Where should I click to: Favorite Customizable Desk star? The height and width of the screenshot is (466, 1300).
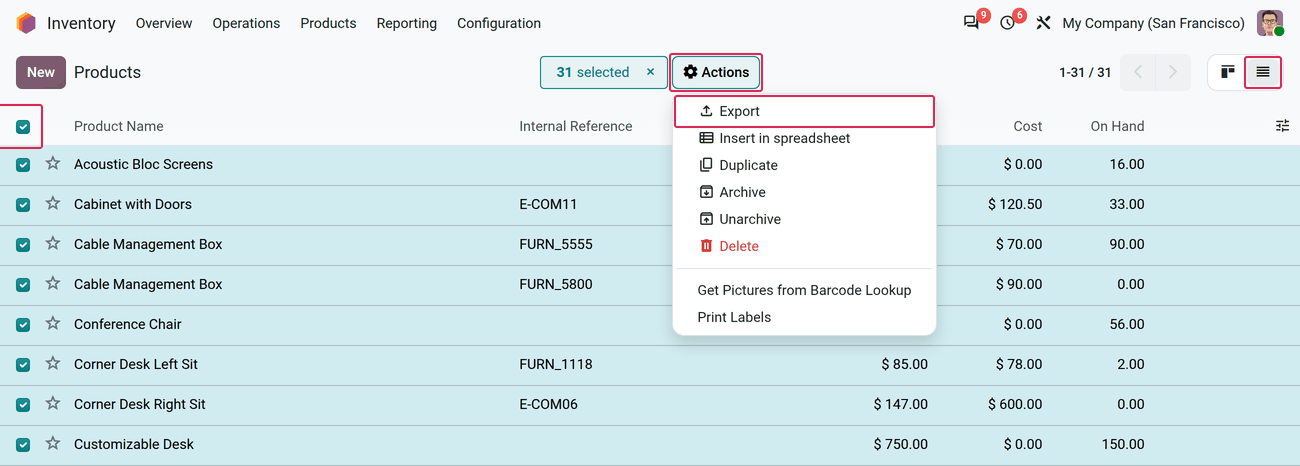53,443
